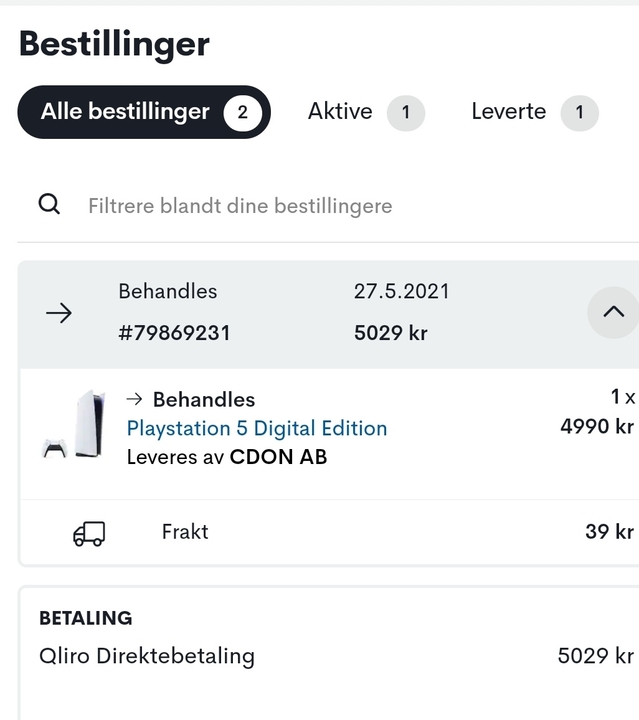This screenshot has width=639, height=720.
Task: Click the Qliro Direktebetaling payment method
Action: coord(147,656)
